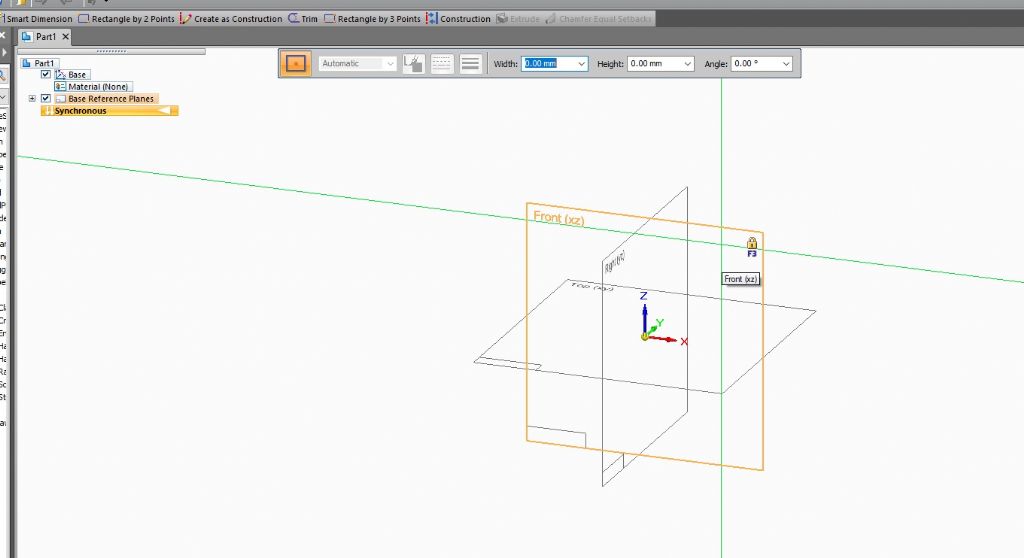Click the Top (xy) plane label
The width and height of the screenshot is (1024, 558).
(592, 286)
